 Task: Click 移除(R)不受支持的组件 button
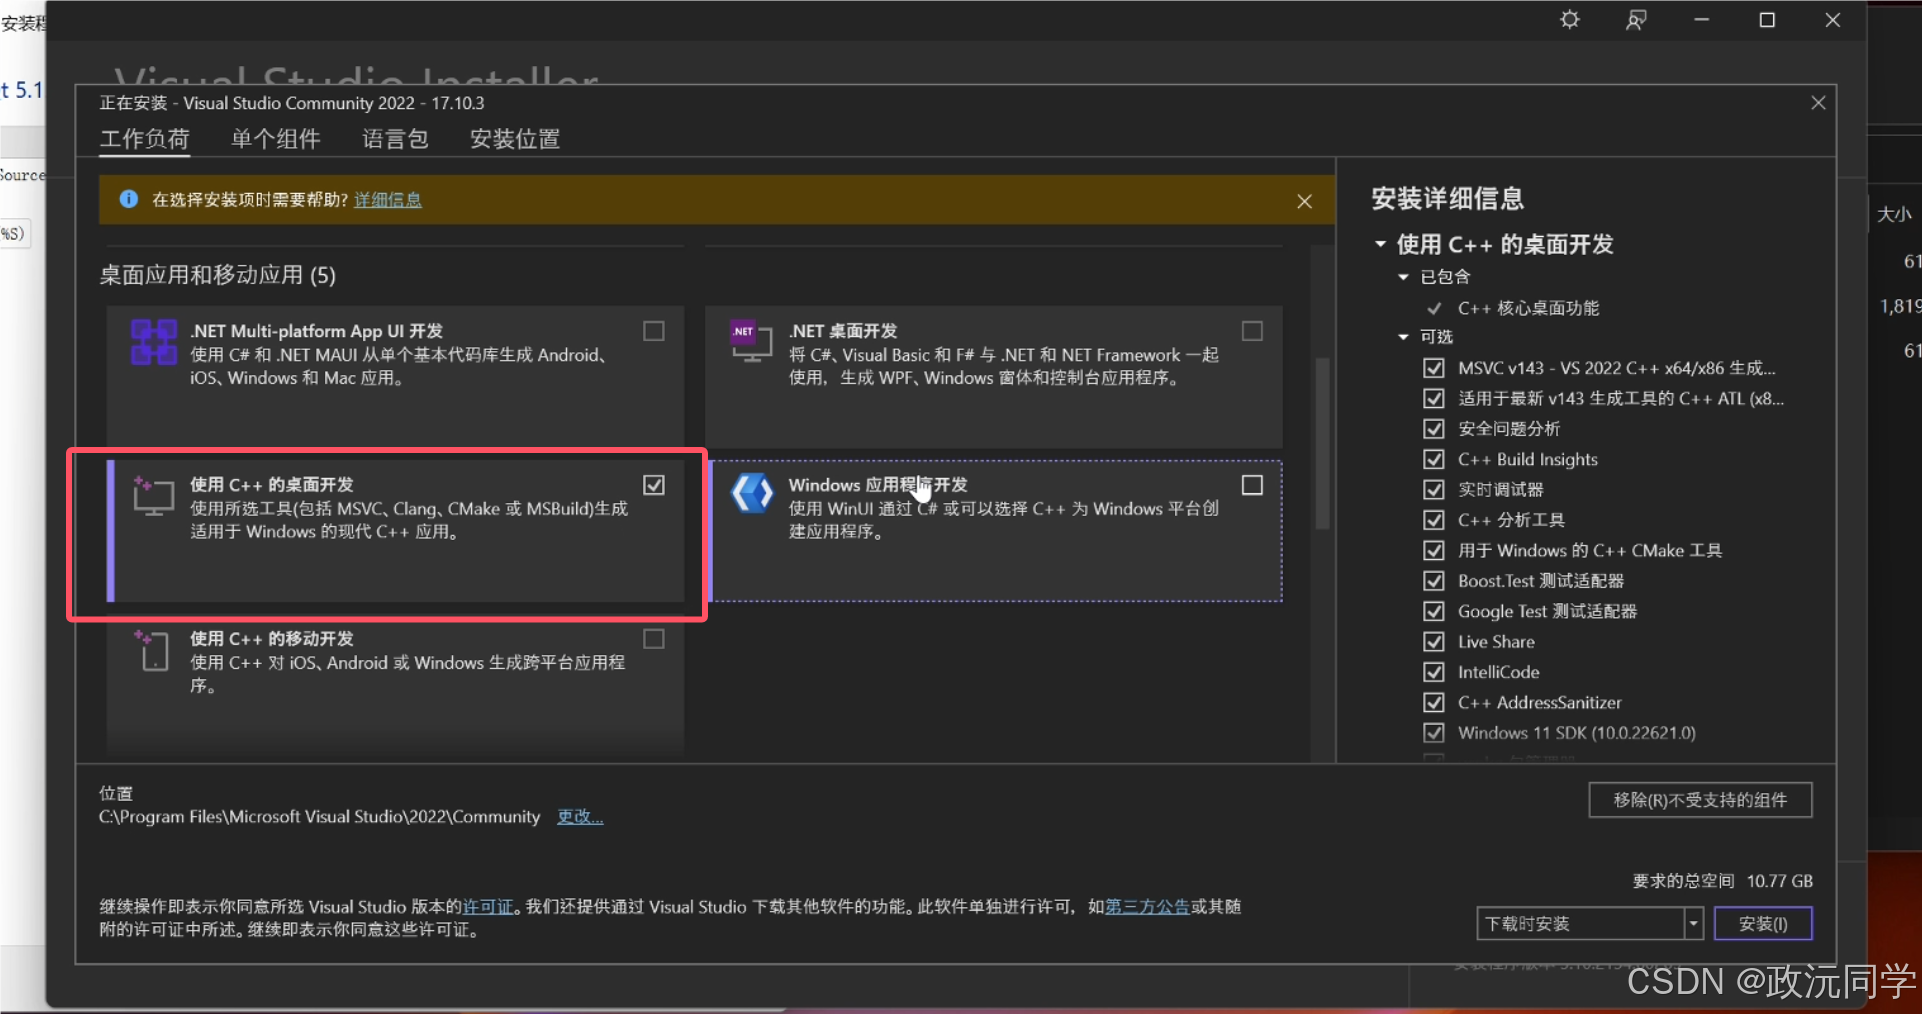1700,800
